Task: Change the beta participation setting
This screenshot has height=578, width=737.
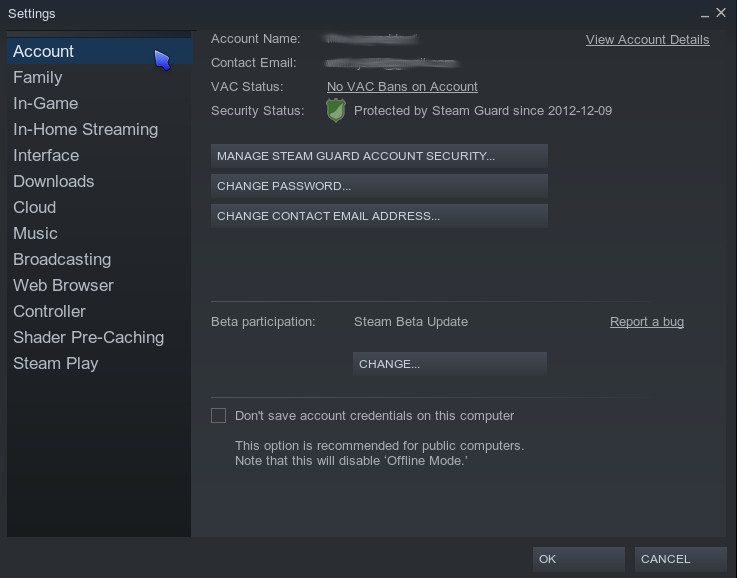Action: [x=450, y=364]
